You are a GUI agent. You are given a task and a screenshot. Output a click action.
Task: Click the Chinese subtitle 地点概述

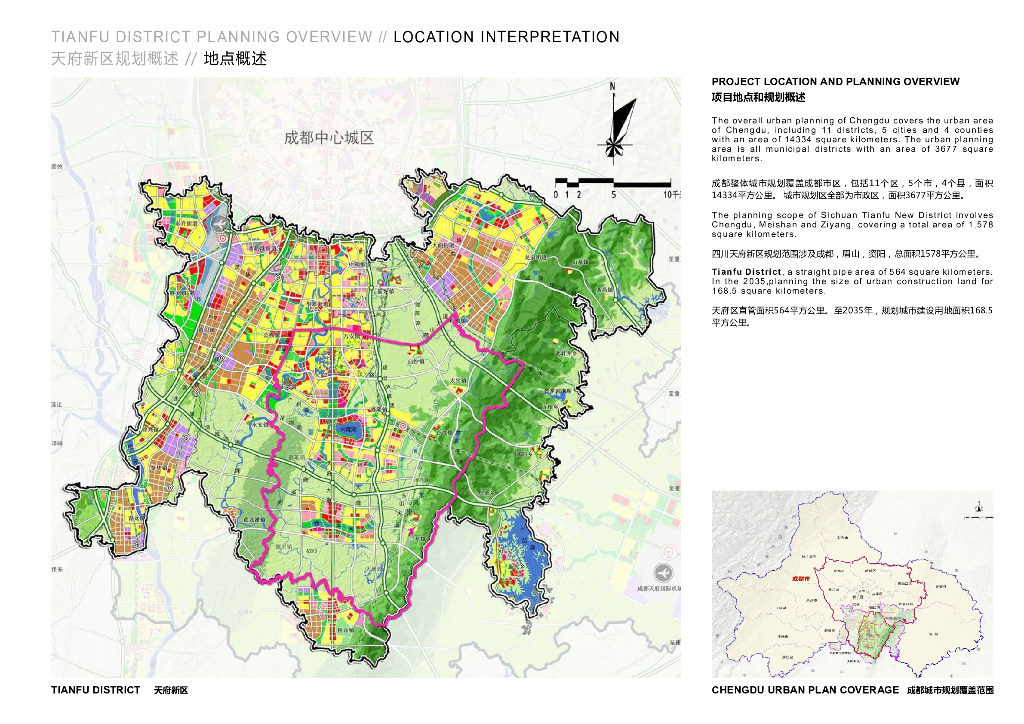click(235, 59)
